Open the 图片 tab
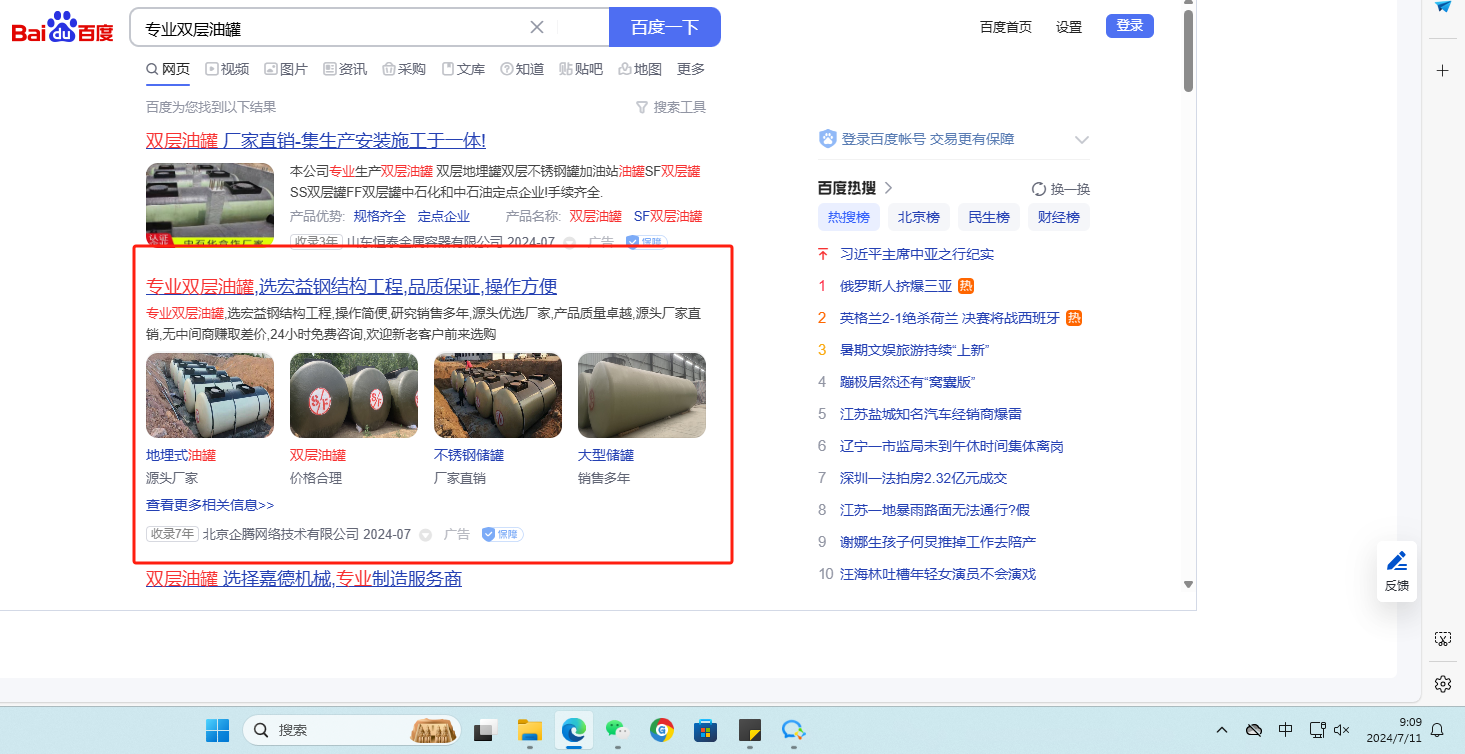 (286, 69)
